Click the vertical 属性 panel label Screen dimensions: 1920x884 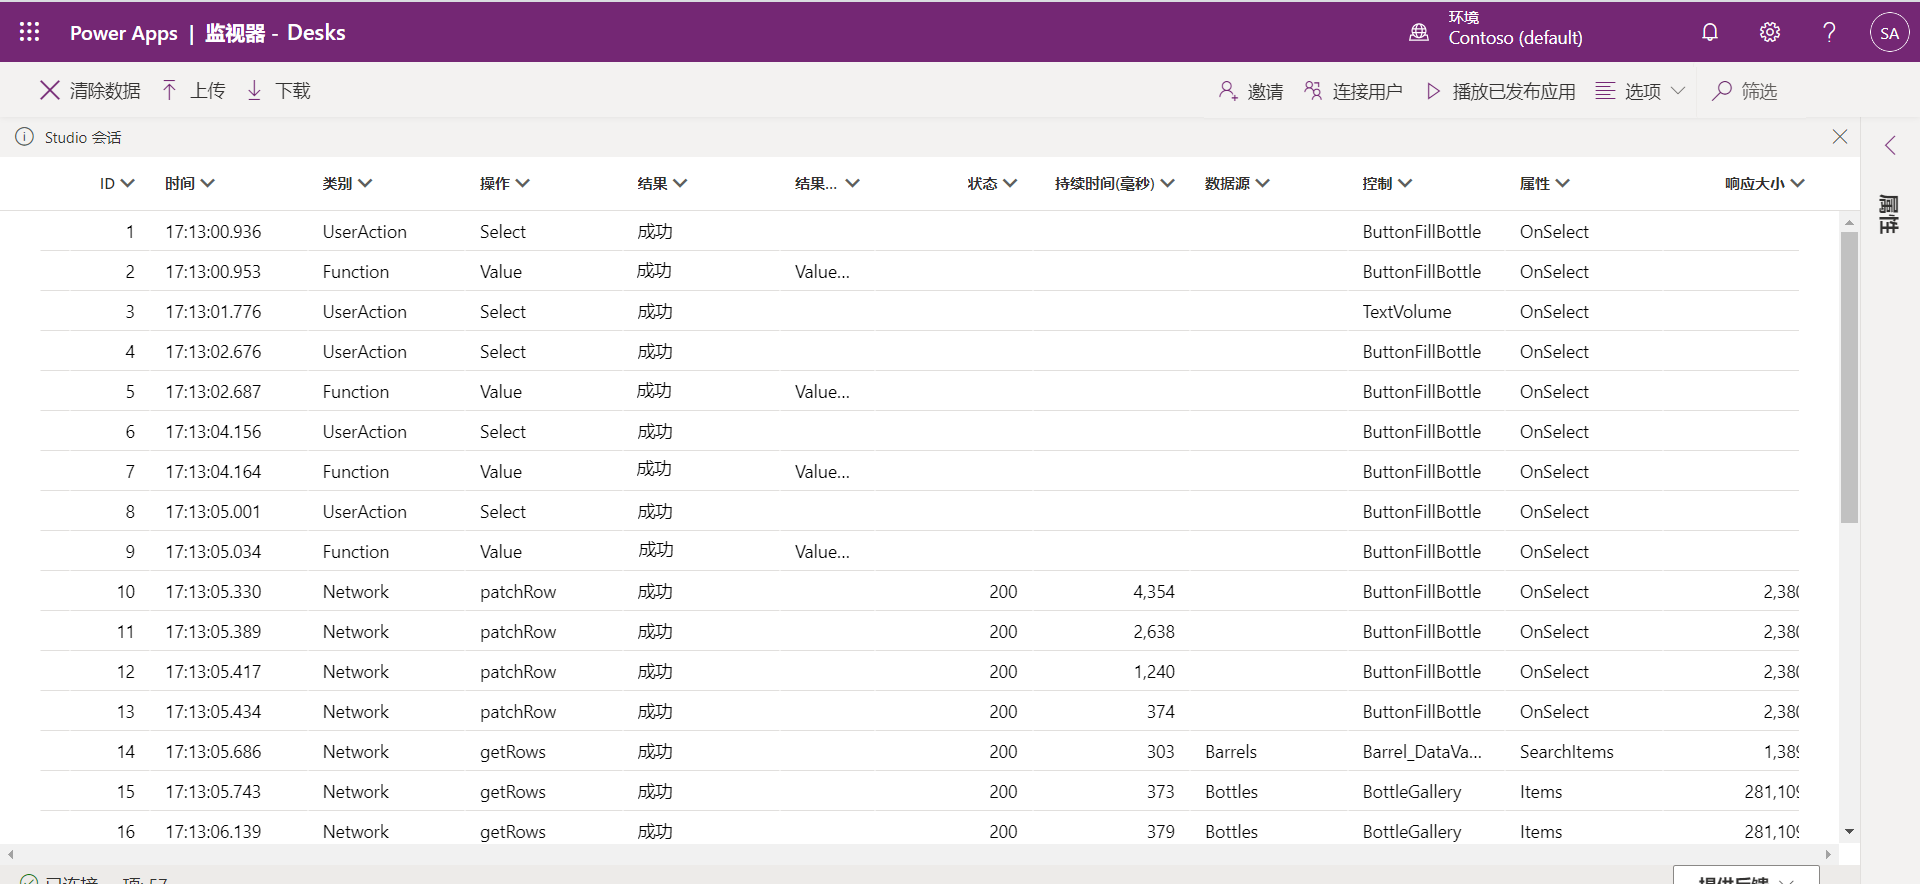1888,214
